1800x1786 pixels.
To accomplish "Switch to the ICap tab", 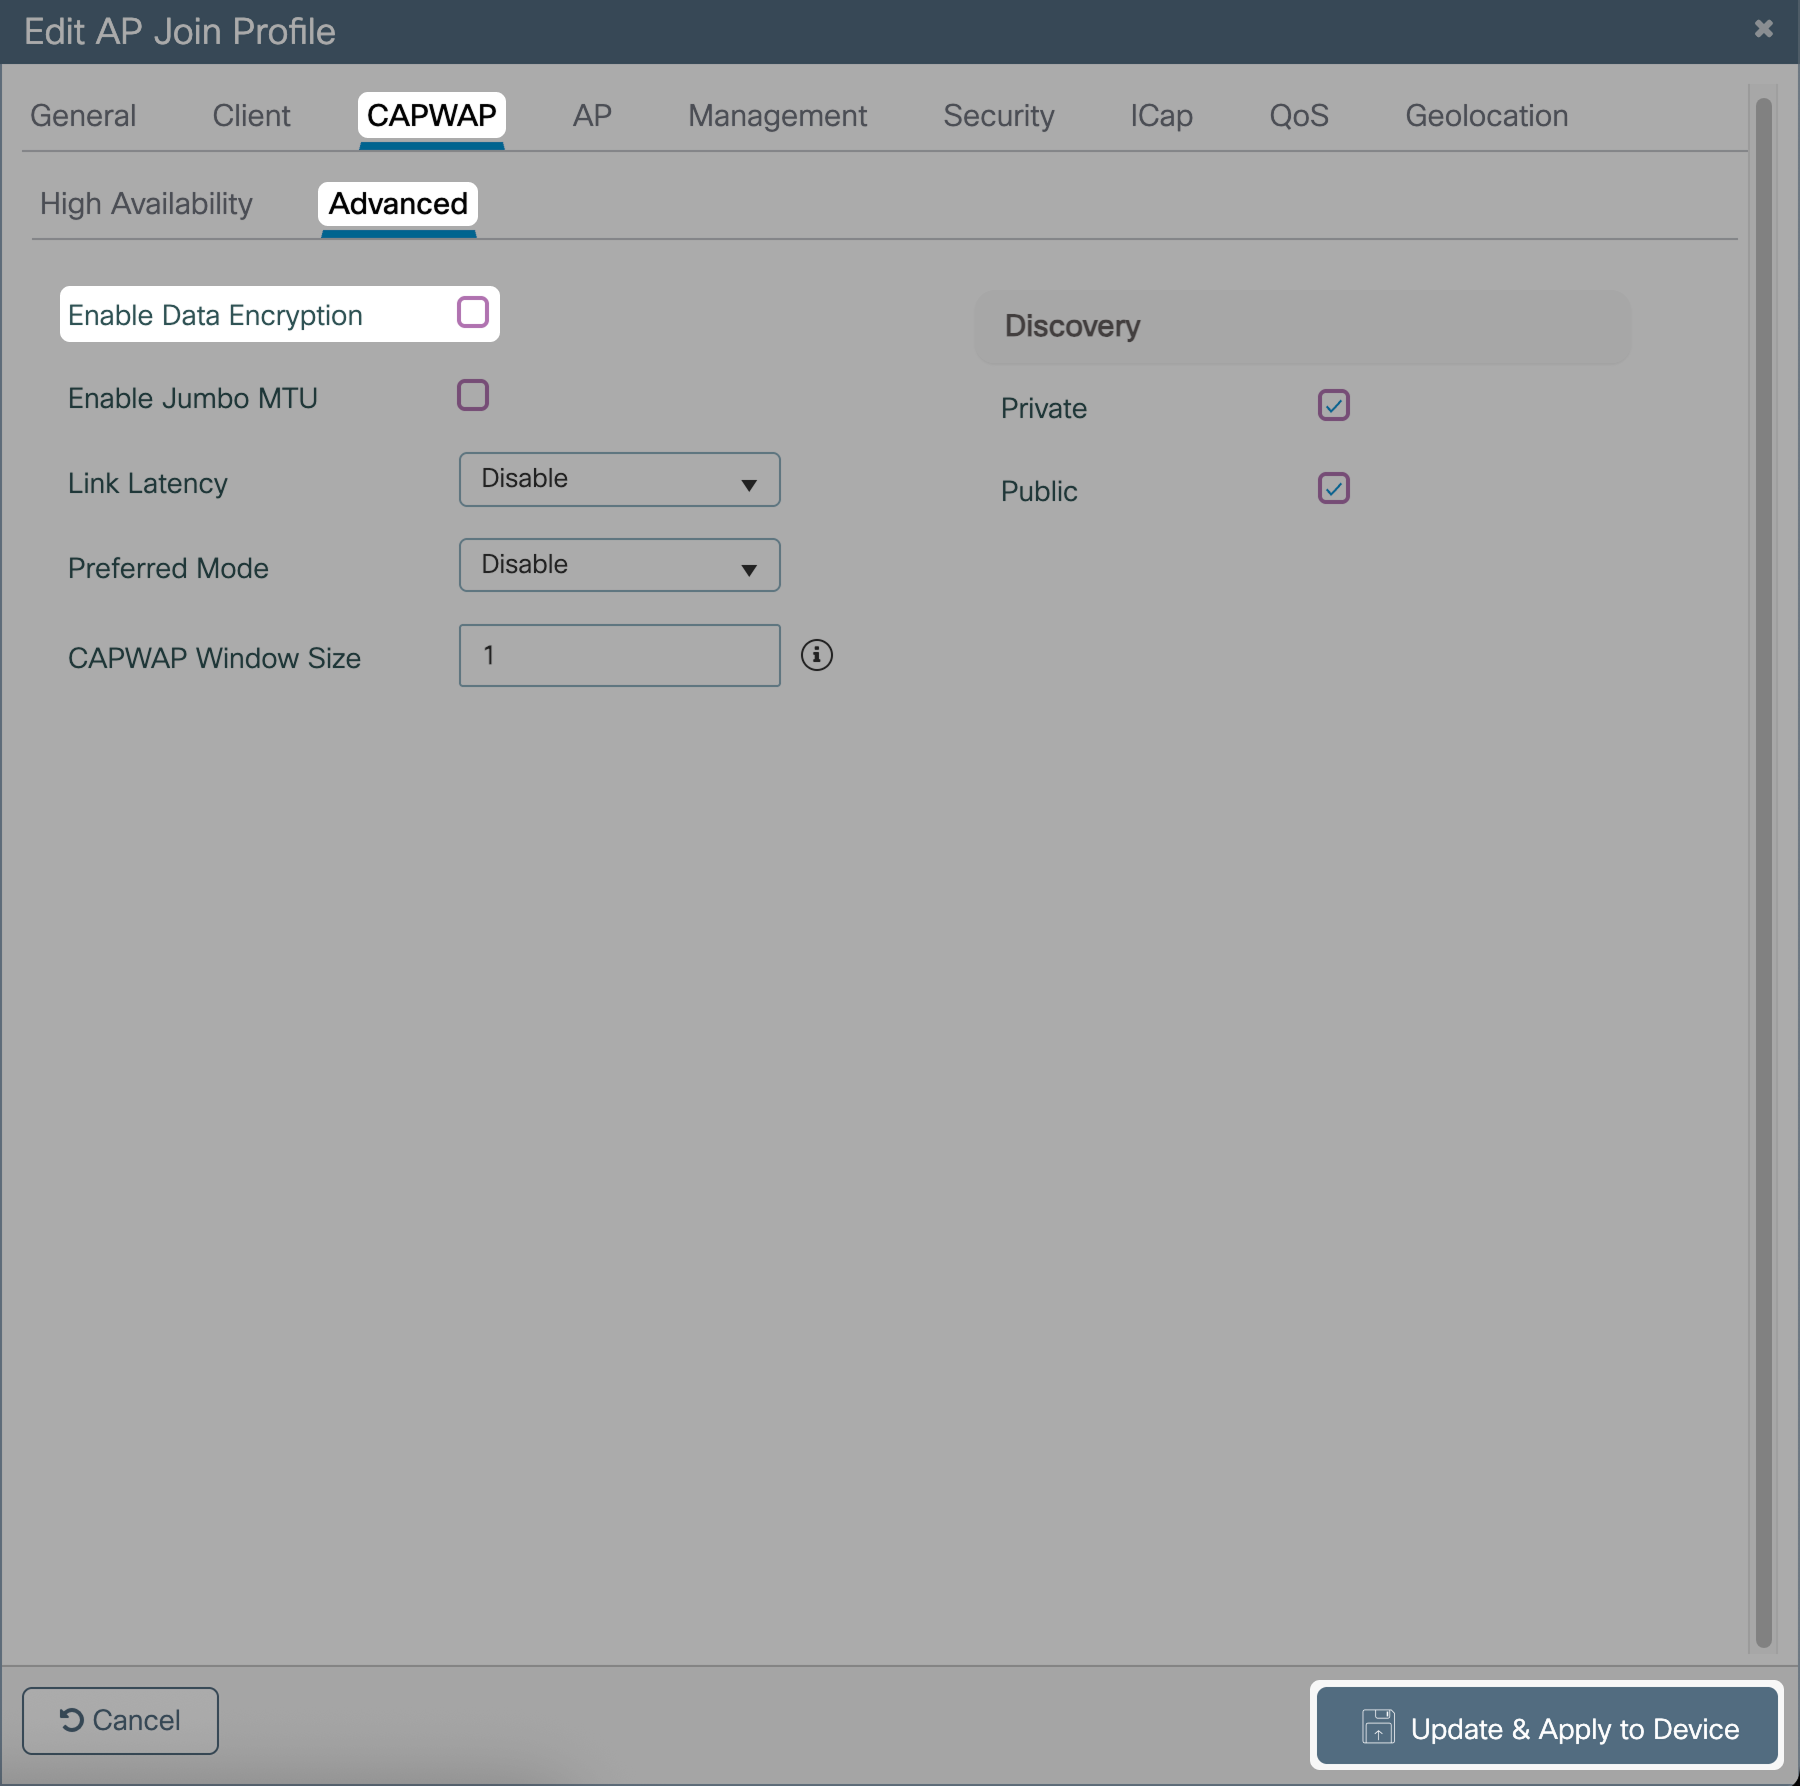I will (x=1161, y=116).
